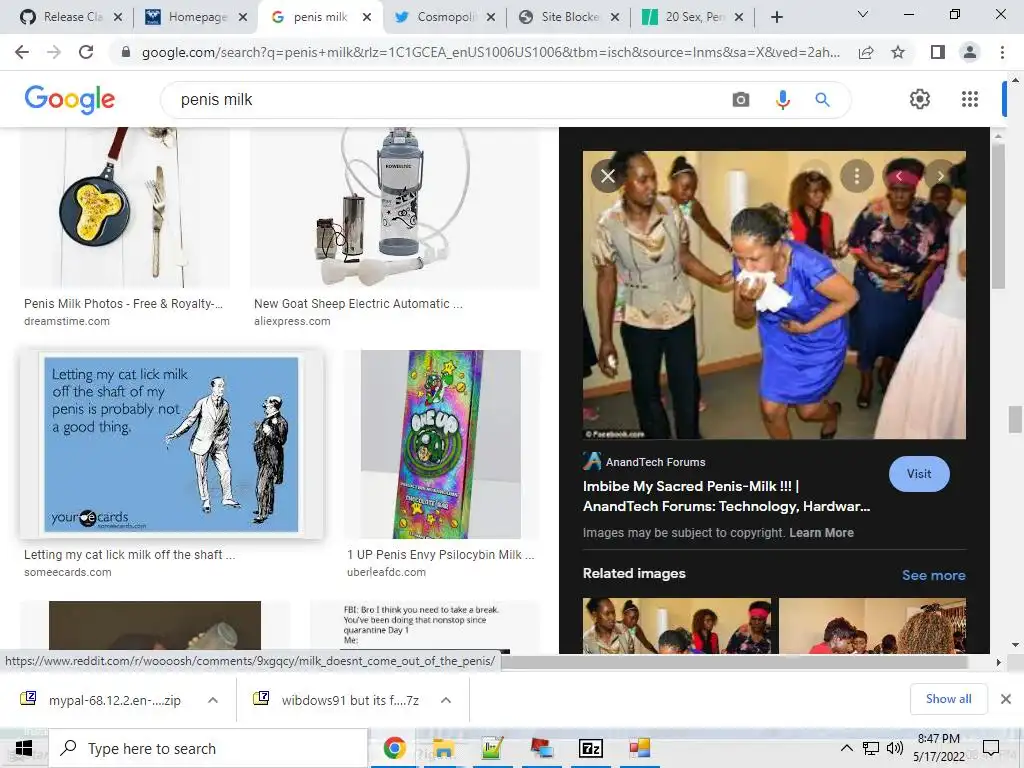Open the network icon in system tray

871,748
